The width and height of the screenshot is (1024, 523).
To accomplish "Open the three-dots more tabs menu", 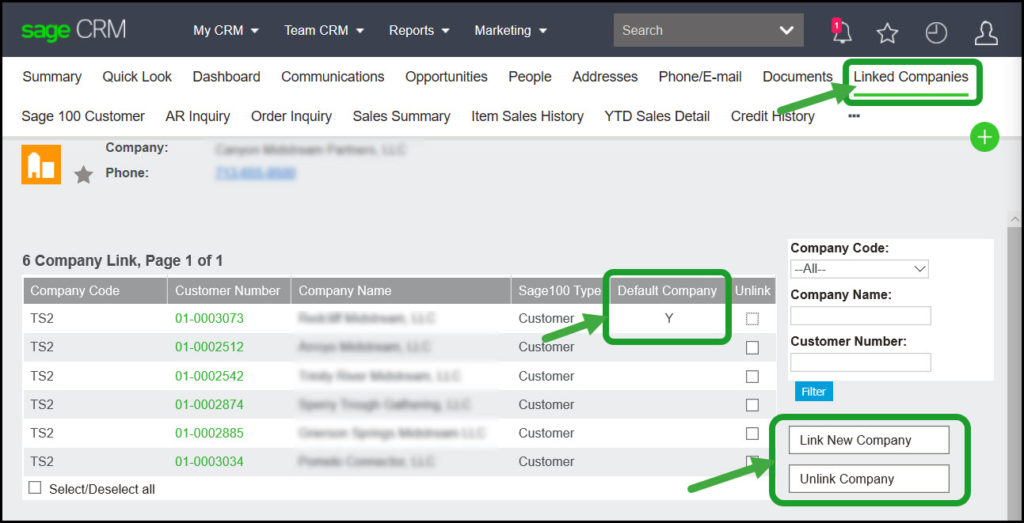I will (854, 116).
